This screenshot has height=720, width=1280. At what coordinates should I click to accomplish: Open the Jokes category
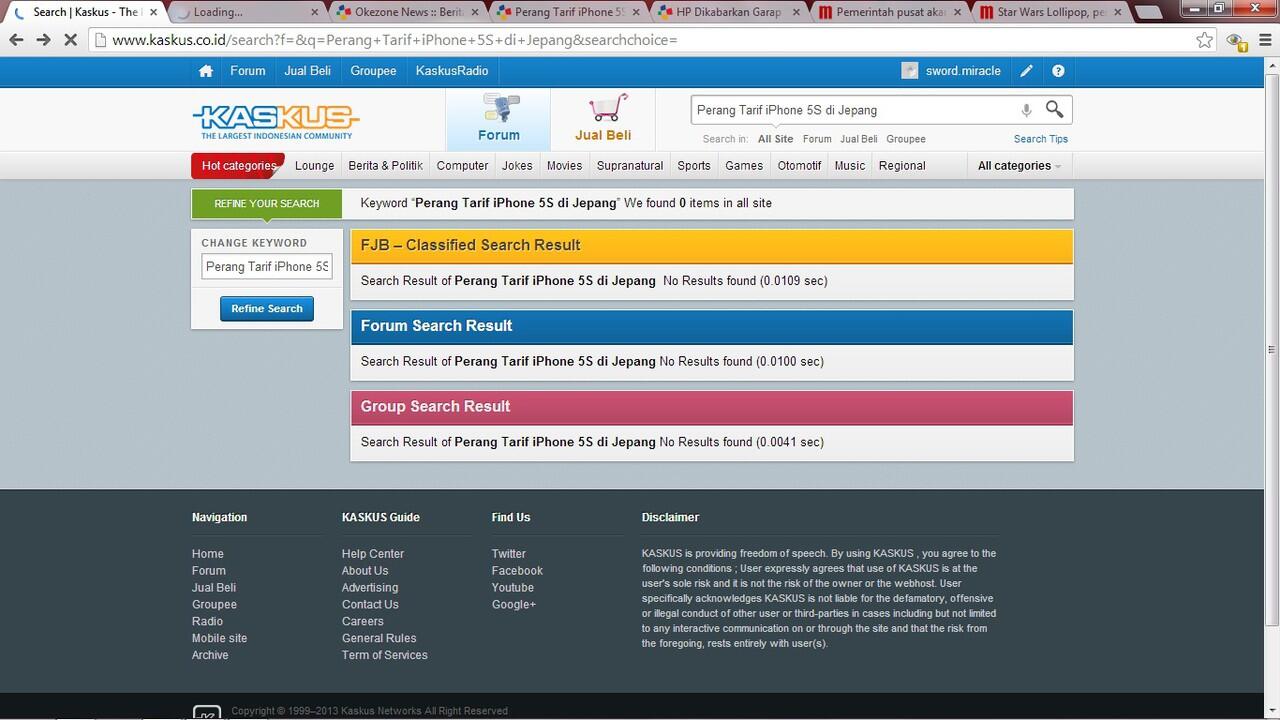[517, 166]
